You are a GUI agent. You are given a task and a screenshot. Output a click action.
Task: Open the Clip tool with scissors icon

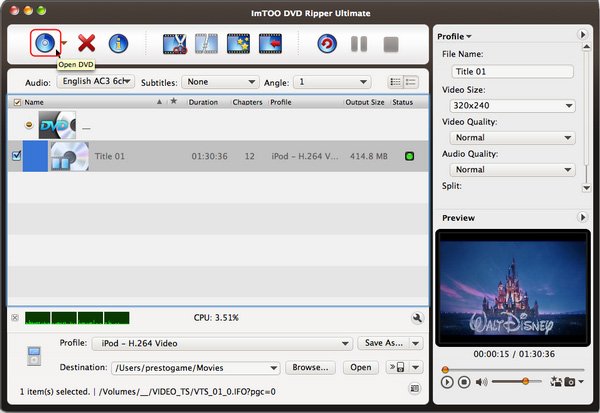175,44
